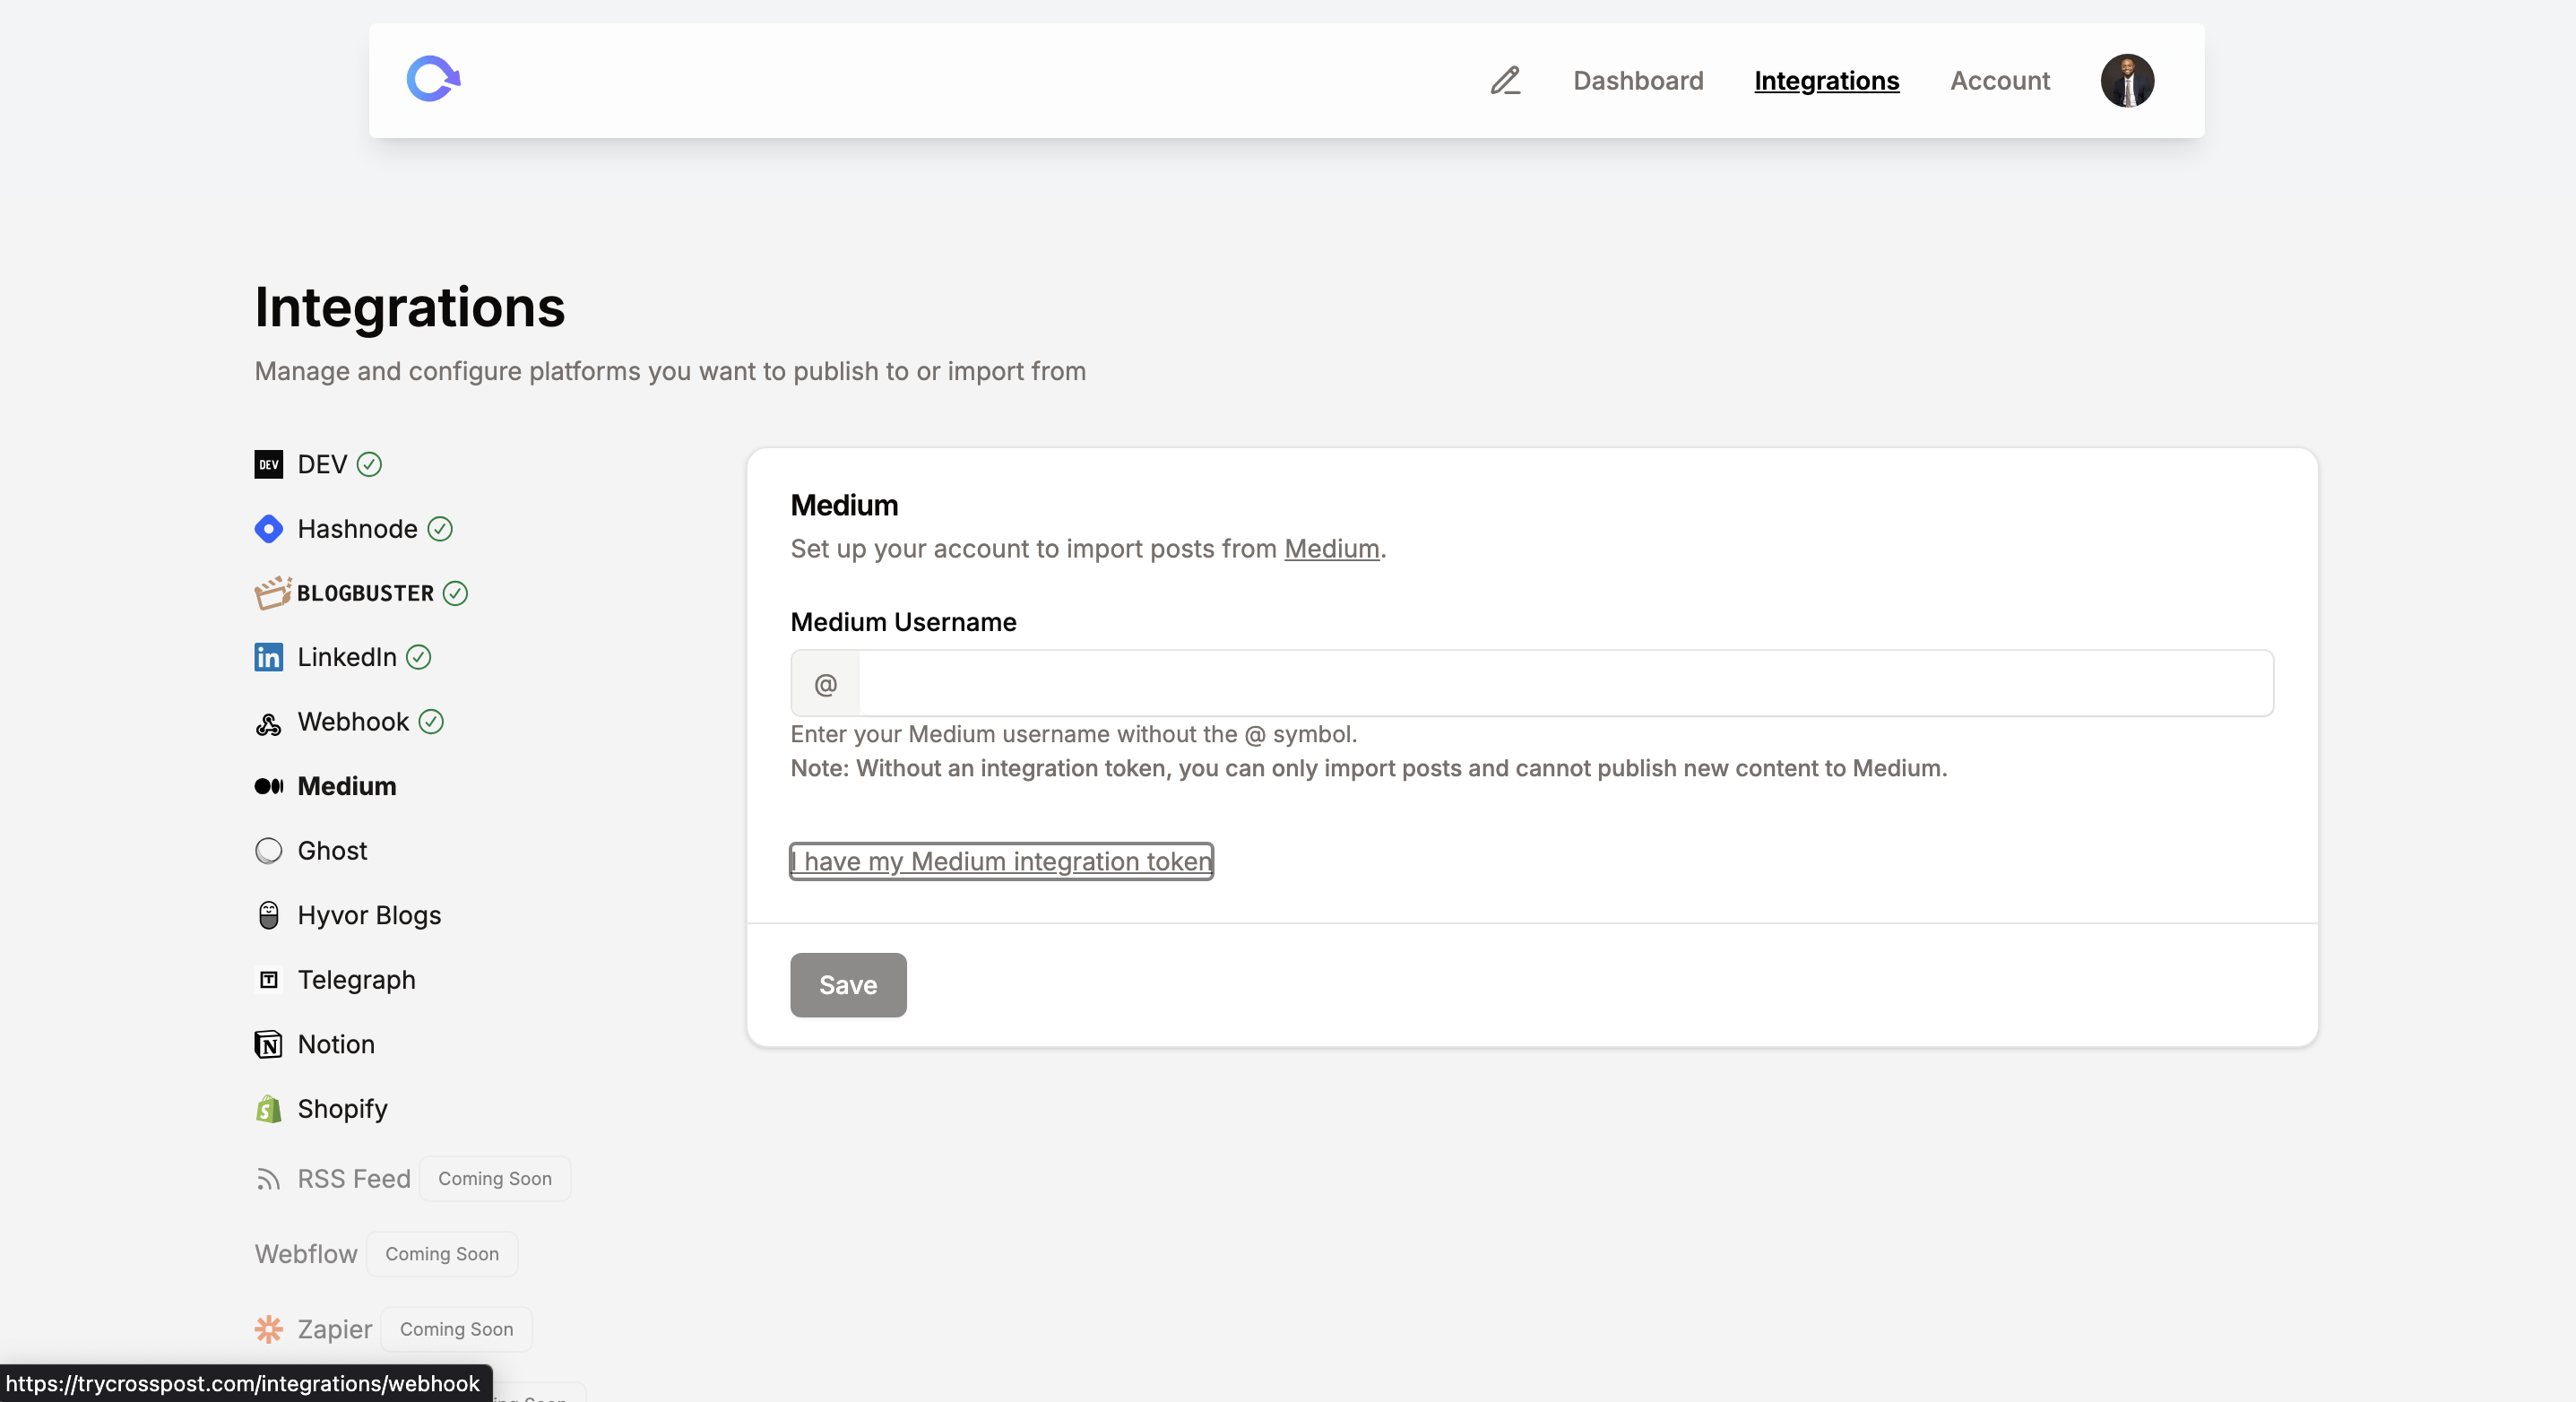Viewport: 2576px width, 1402px height.
Task: Open the user avatar profile picture
Action: 2127,80
